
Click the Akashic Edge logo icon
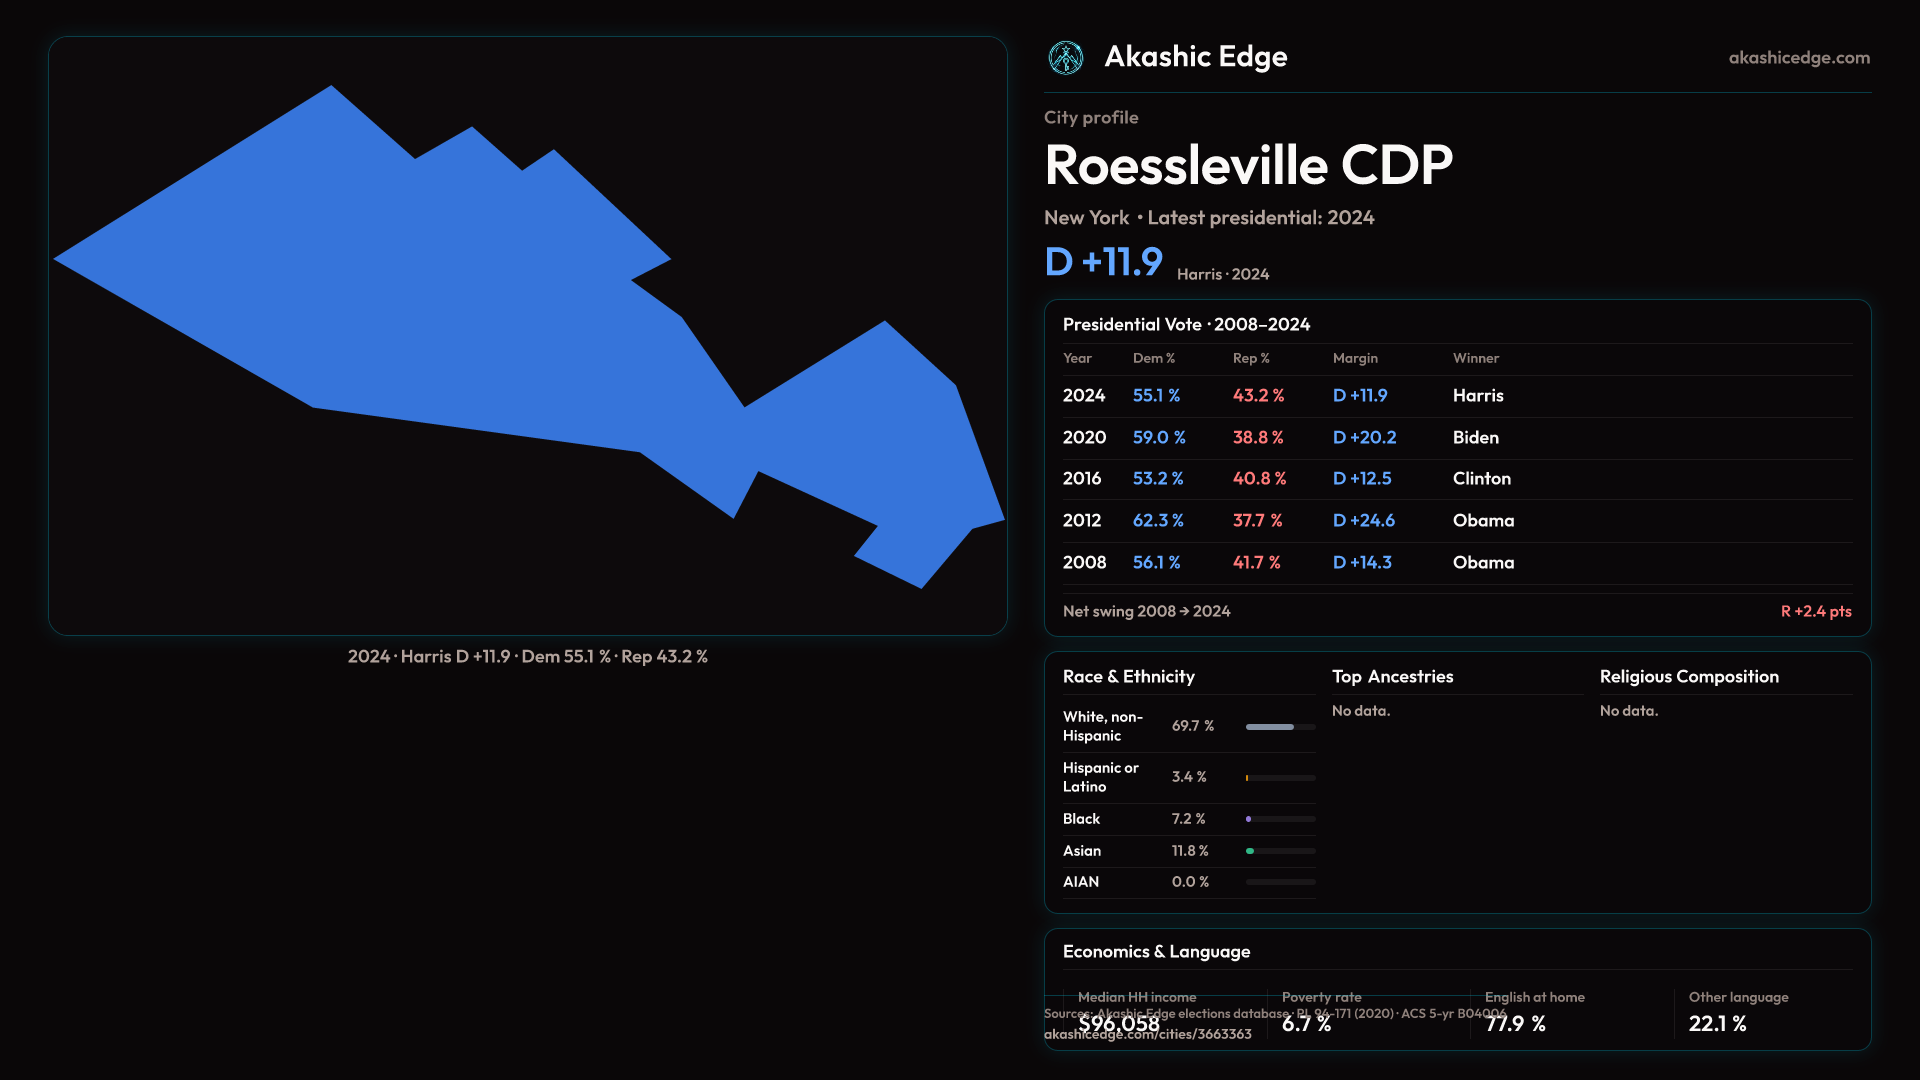tap(1065, 58)
